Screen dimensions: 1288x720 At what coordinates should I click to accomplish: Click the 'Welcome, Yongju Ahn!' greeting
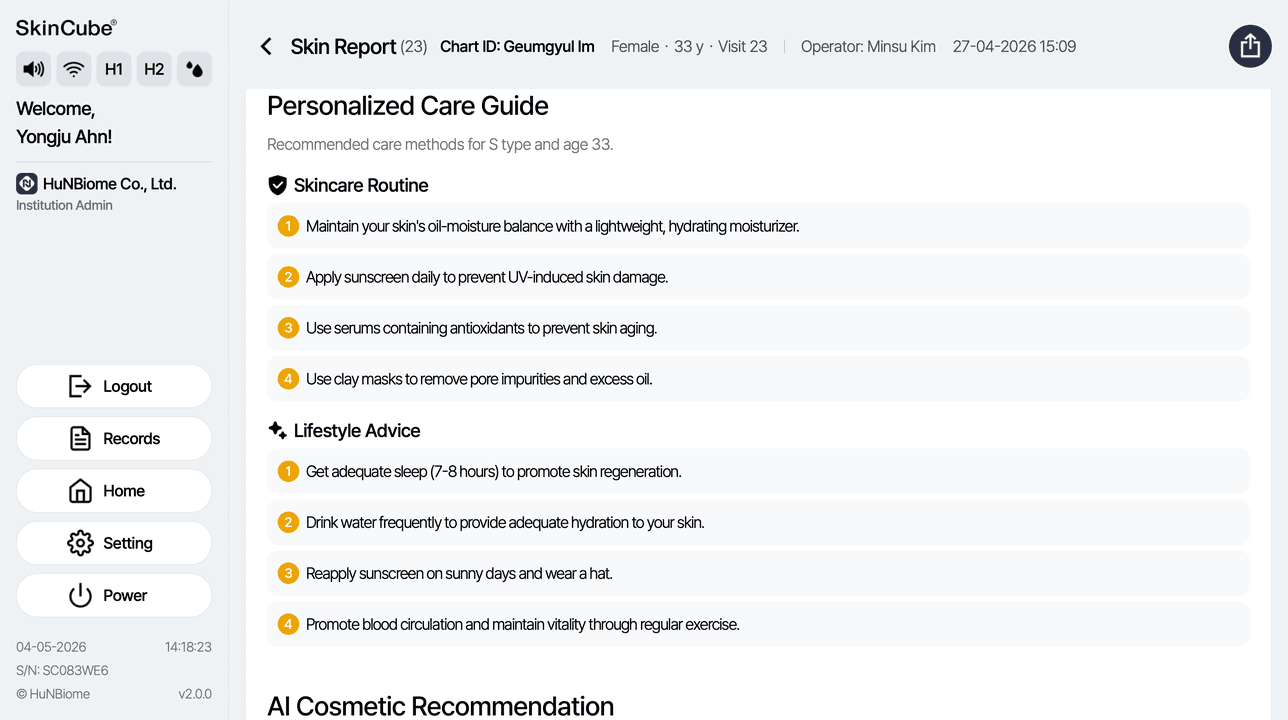pos(64,123)
